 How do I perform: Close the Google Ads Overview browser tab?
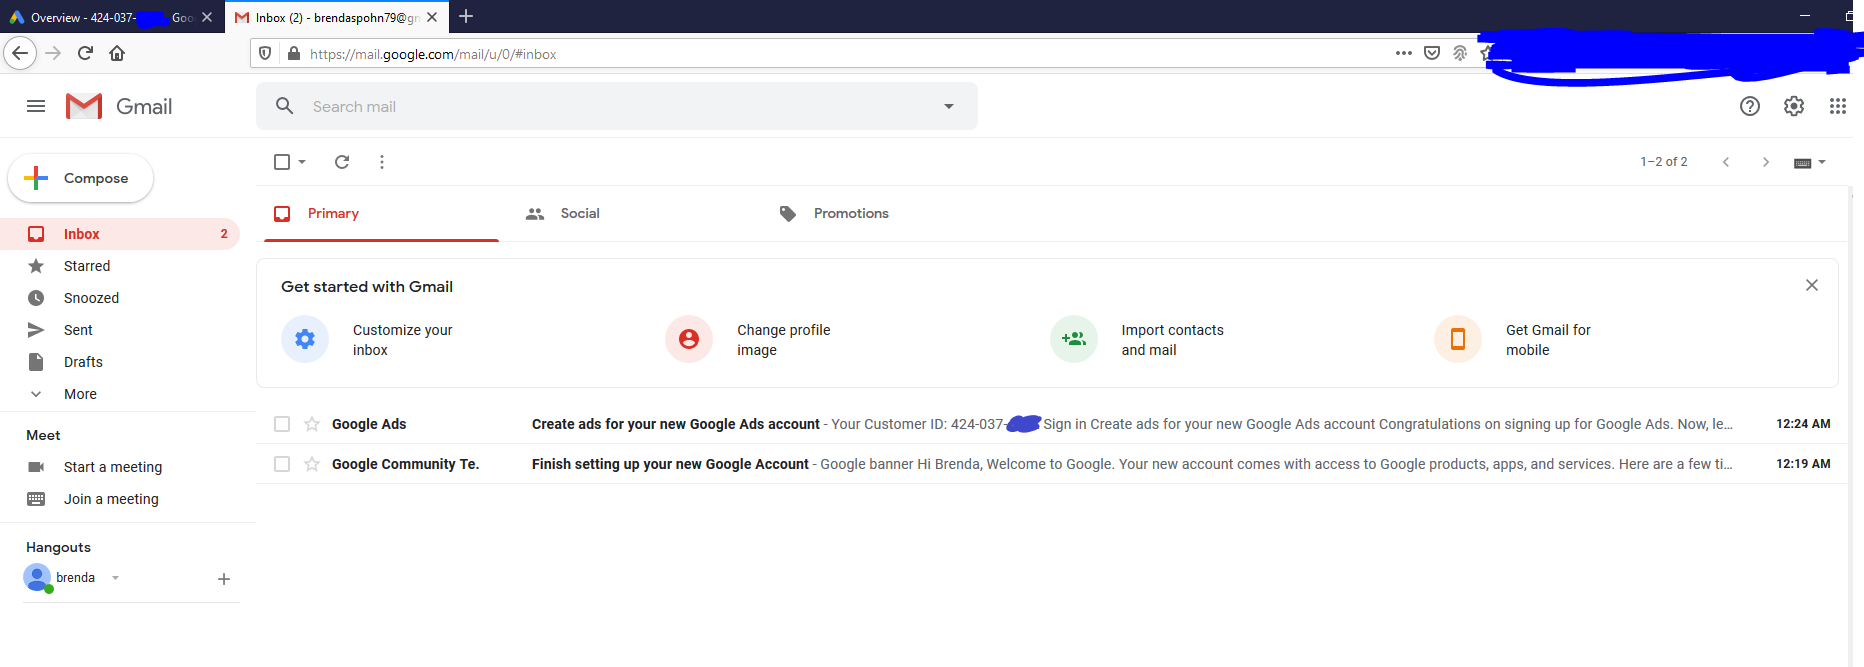[x=207, y=17]
